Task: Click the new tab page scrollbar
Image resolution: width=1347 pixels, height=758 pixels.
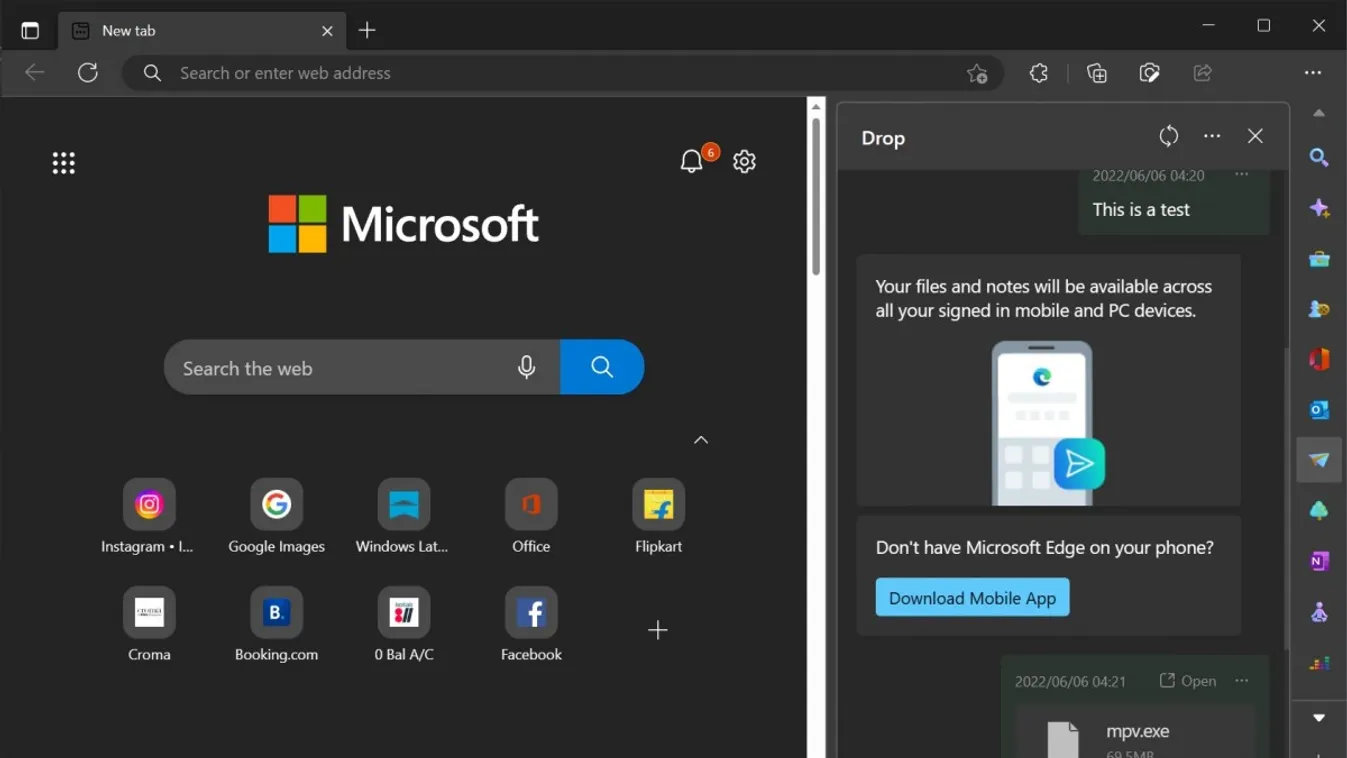Action: (816, 196)
